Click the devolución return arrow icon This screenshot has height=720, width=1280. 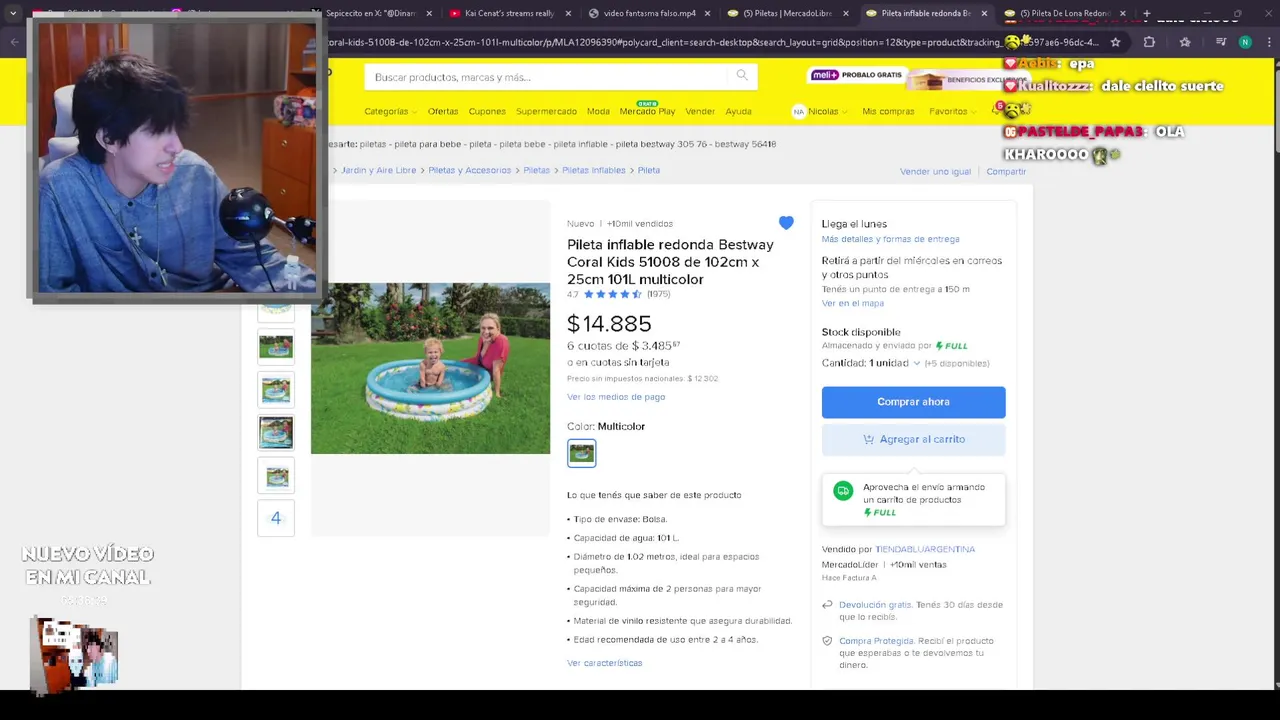(827, 605)
